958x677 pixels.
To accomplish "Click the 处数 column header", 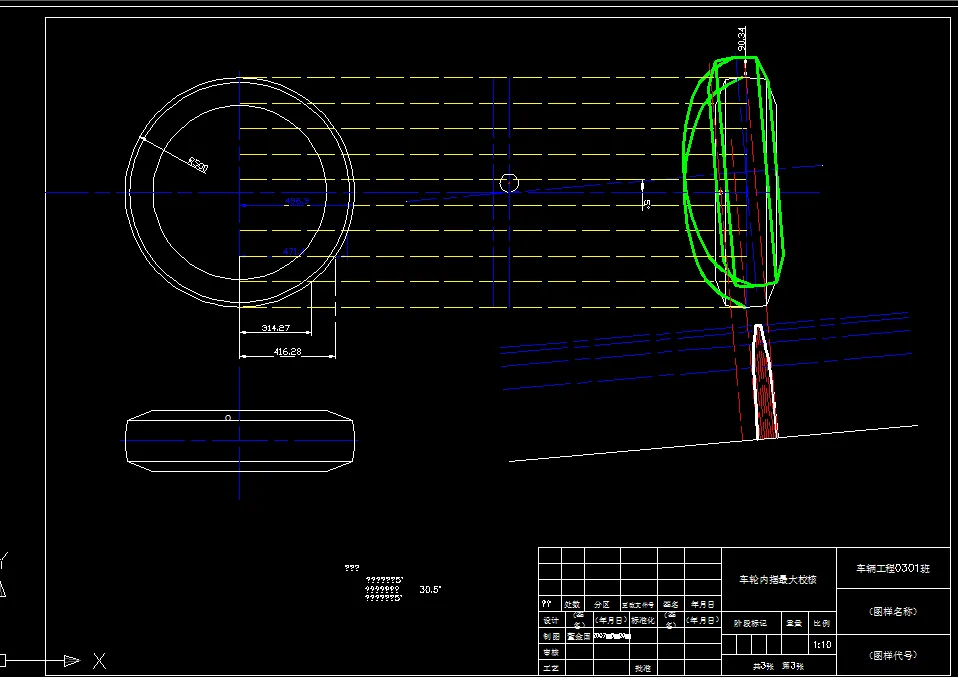I will [x=572, y=604].
